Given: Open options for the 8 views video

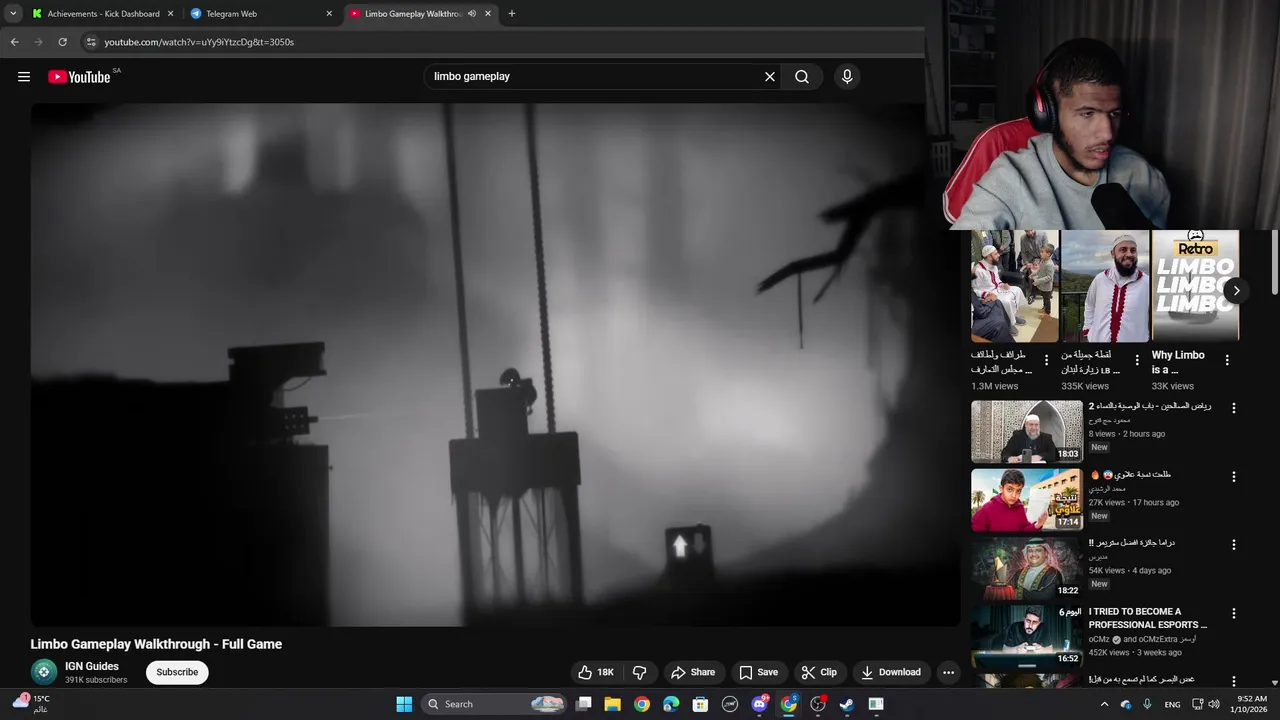Looking at the screenshot, I should point(1234,408).
